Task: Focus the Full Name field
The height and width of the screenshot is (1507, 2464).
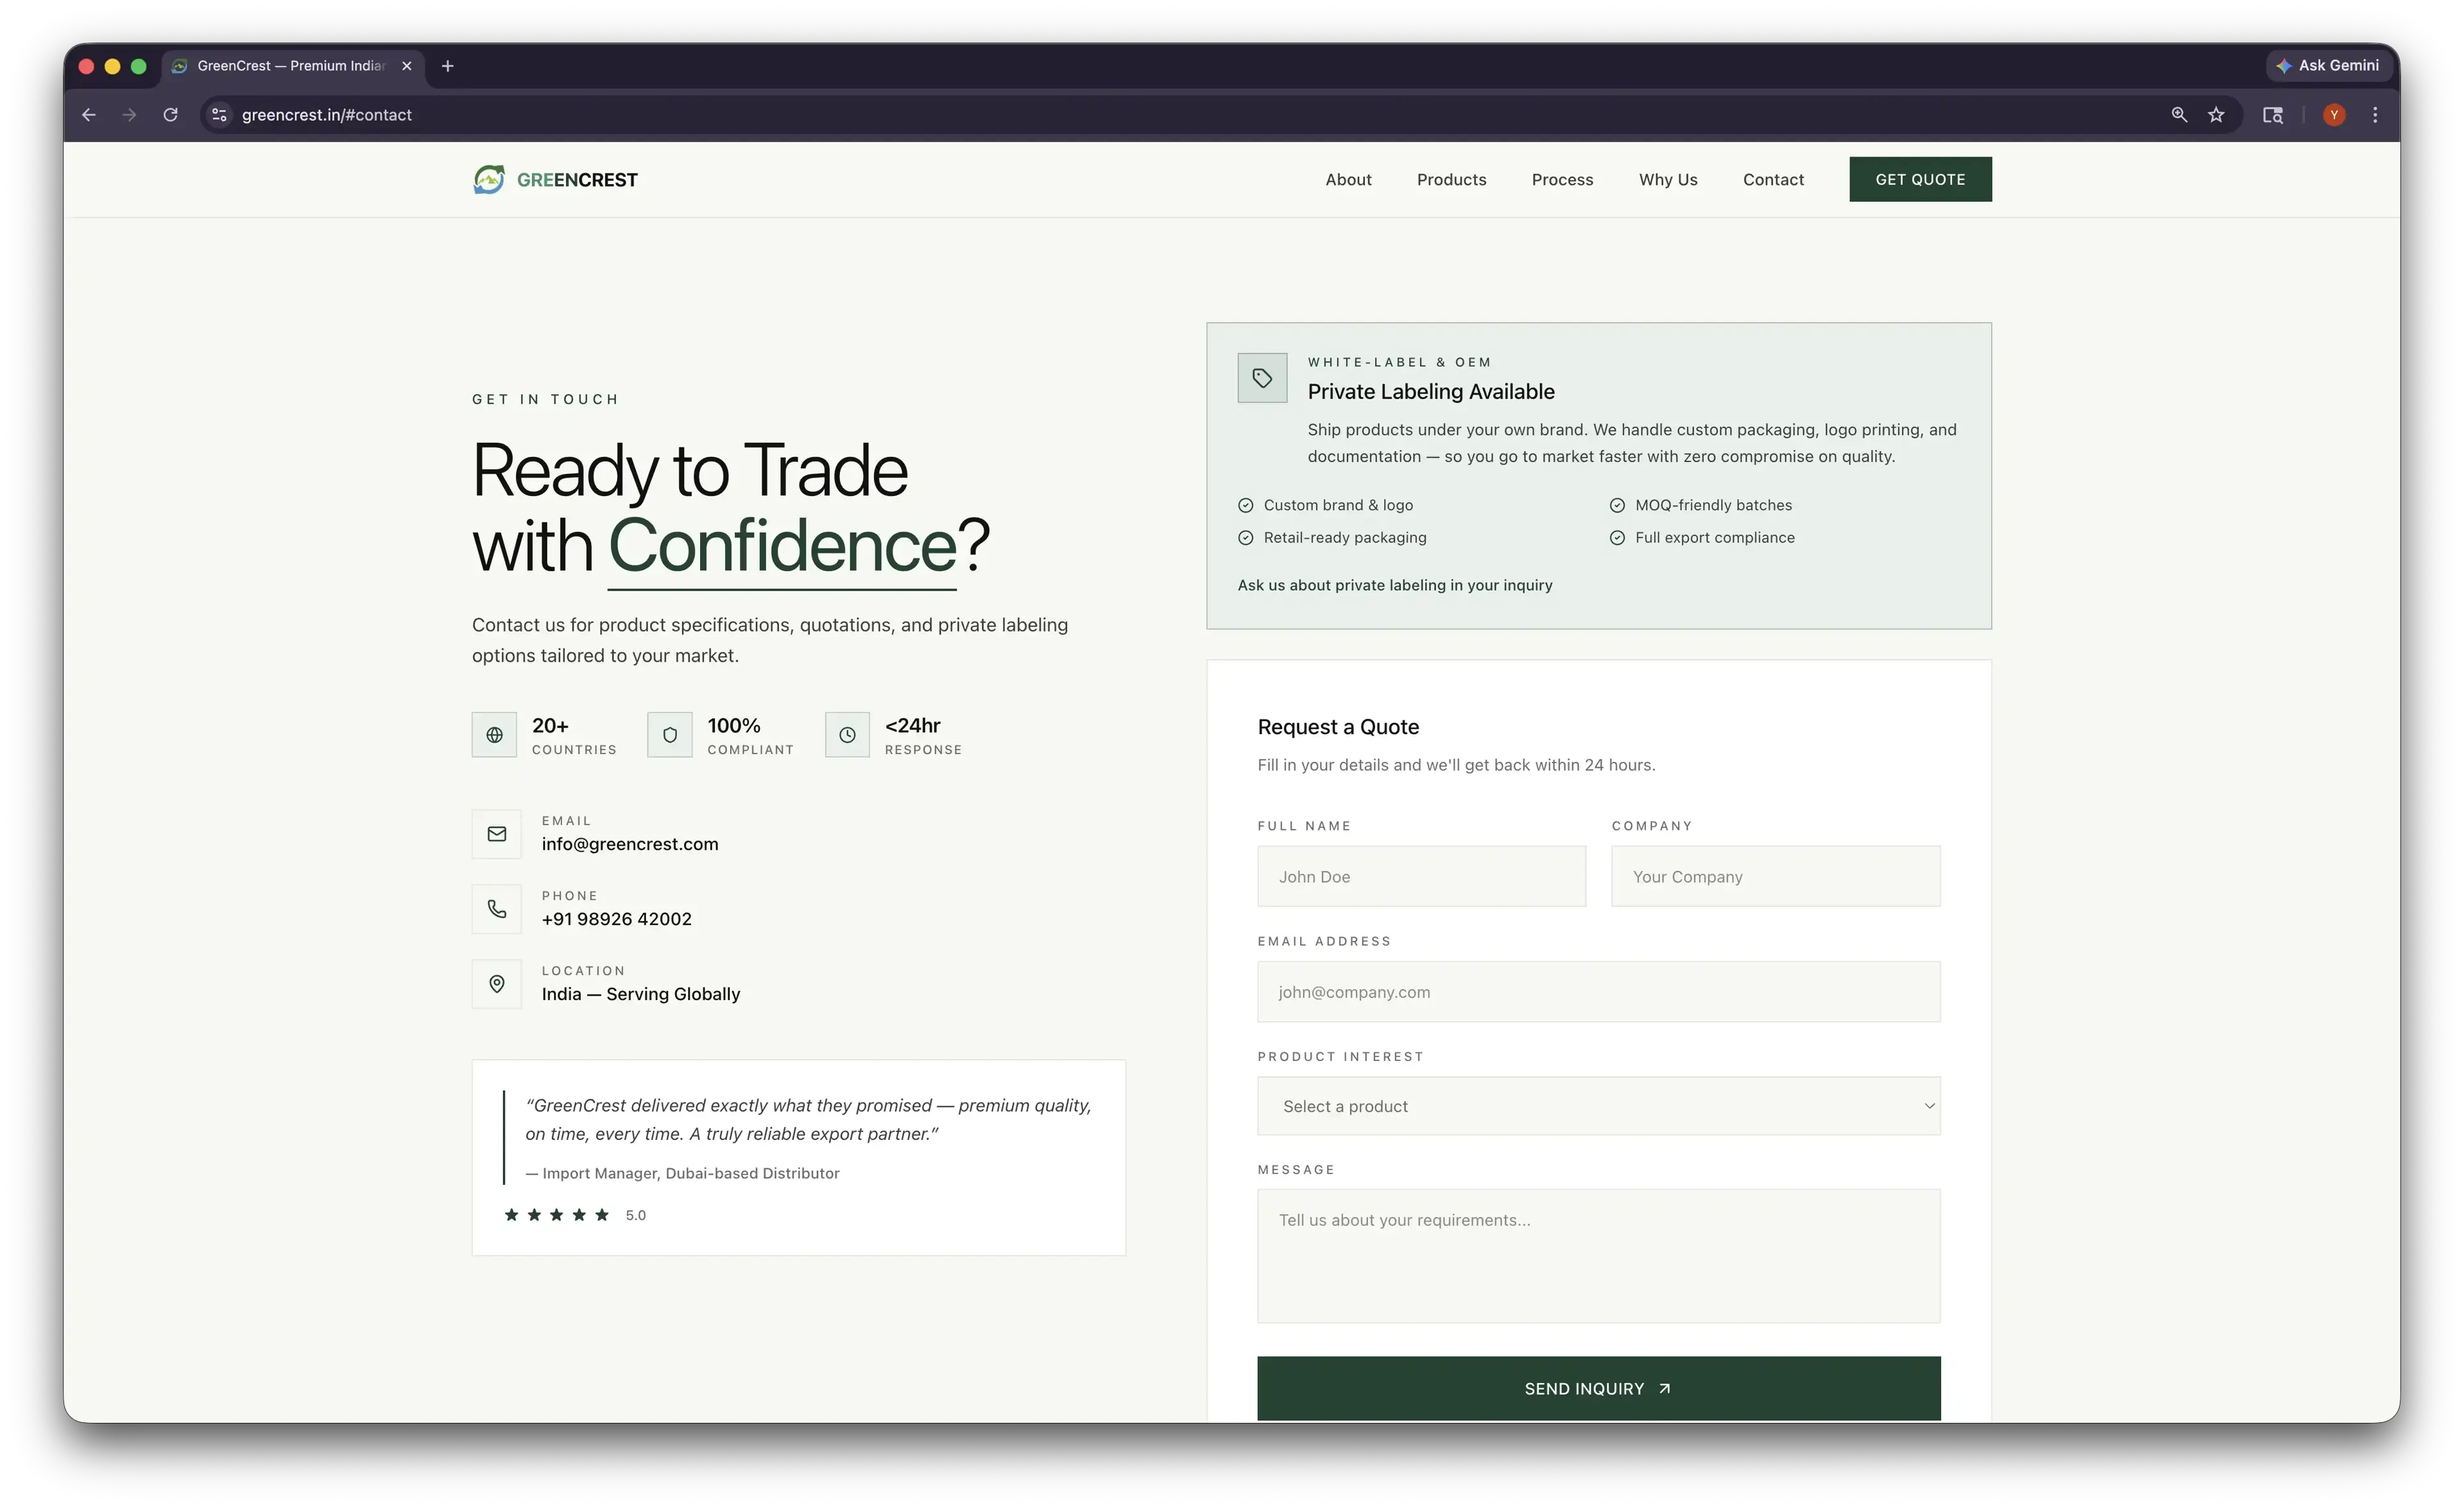Action: click(x=1421, y=876)
